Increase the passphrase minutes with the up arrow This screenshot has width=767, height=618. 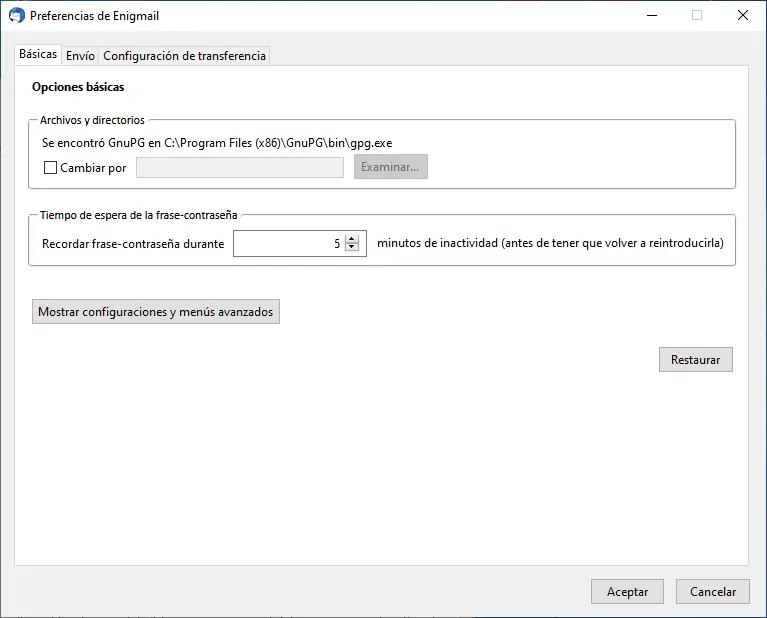(x=351, y=239)
